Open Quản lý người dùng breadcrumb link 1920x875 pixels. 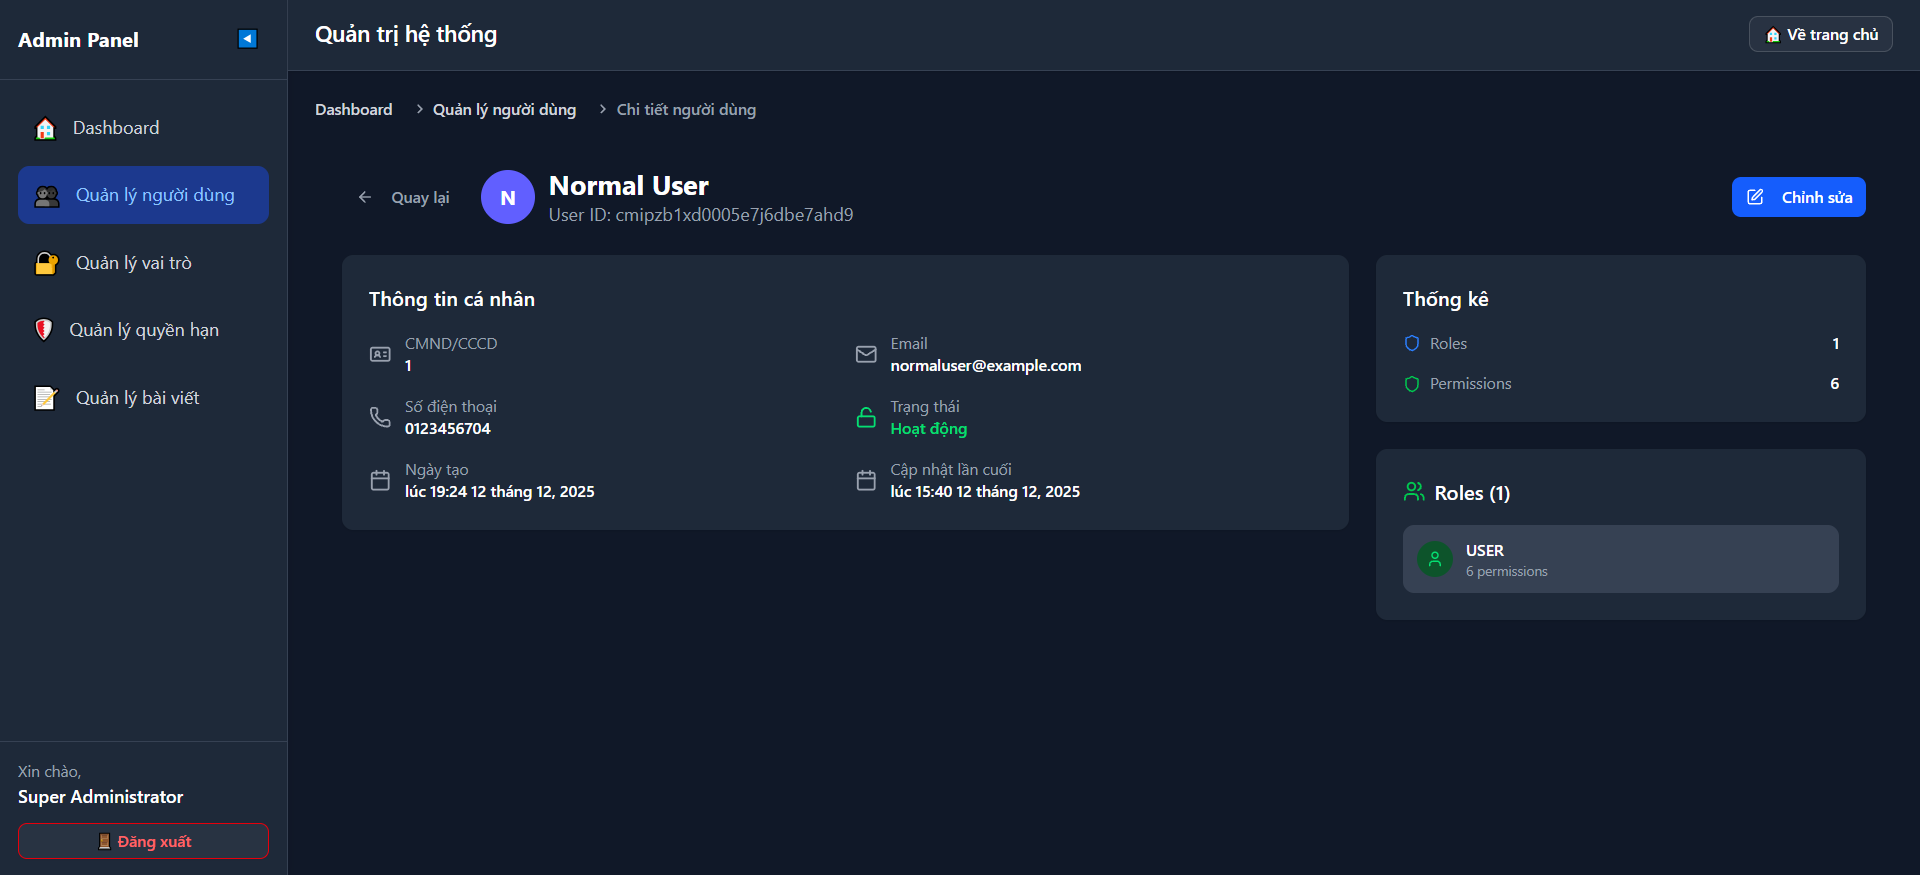(x=504, y=110)
